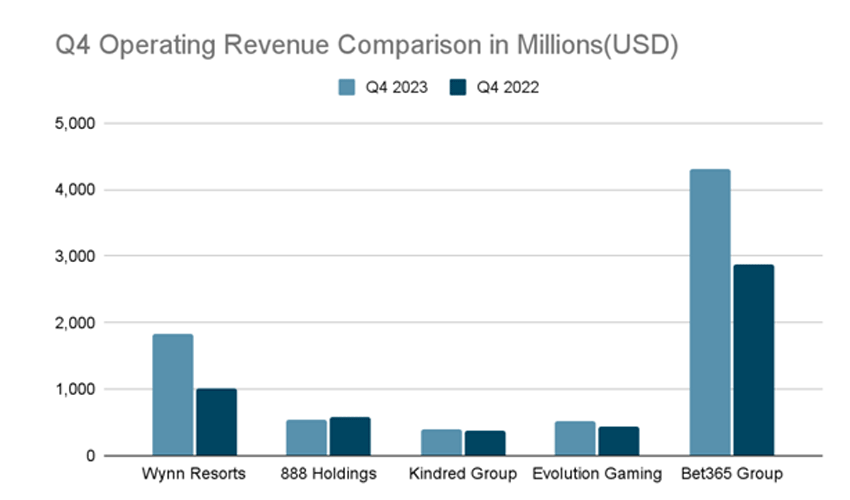This screenshot has width=850, height=500.
Task: Click the chart title Q4 Operating Revenue Comparison
Action: 367,45
